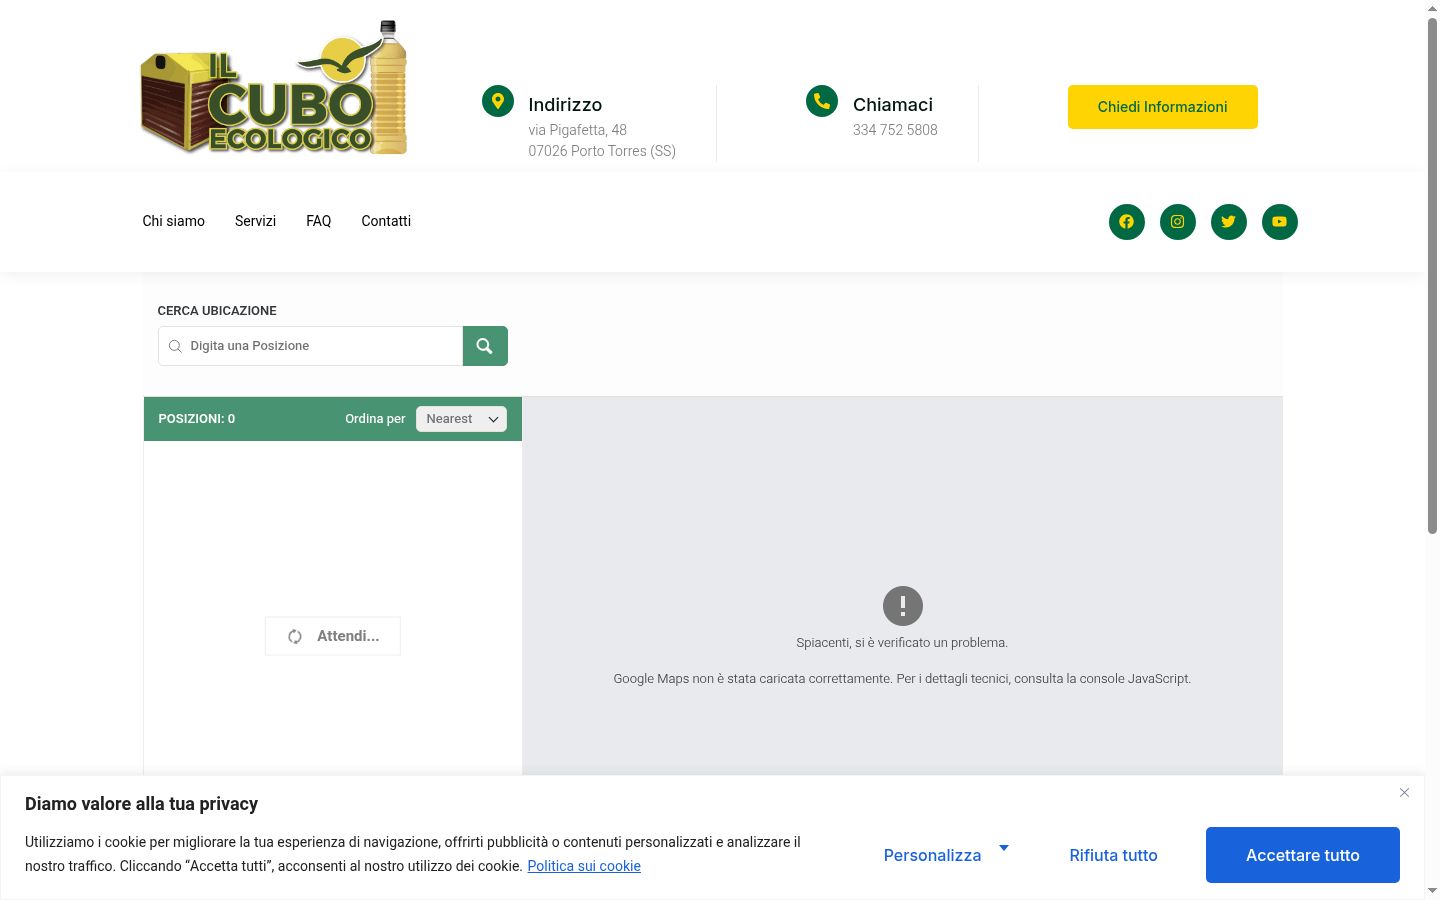1440x900 pixels.
Task: Click the Chiamaci heading
Action: pyautogui.click(x=893, y=105)
